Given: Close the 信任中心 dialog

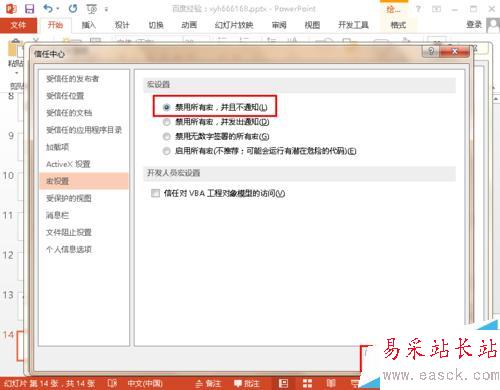Looking at the screenshot, I should [454, 52].
